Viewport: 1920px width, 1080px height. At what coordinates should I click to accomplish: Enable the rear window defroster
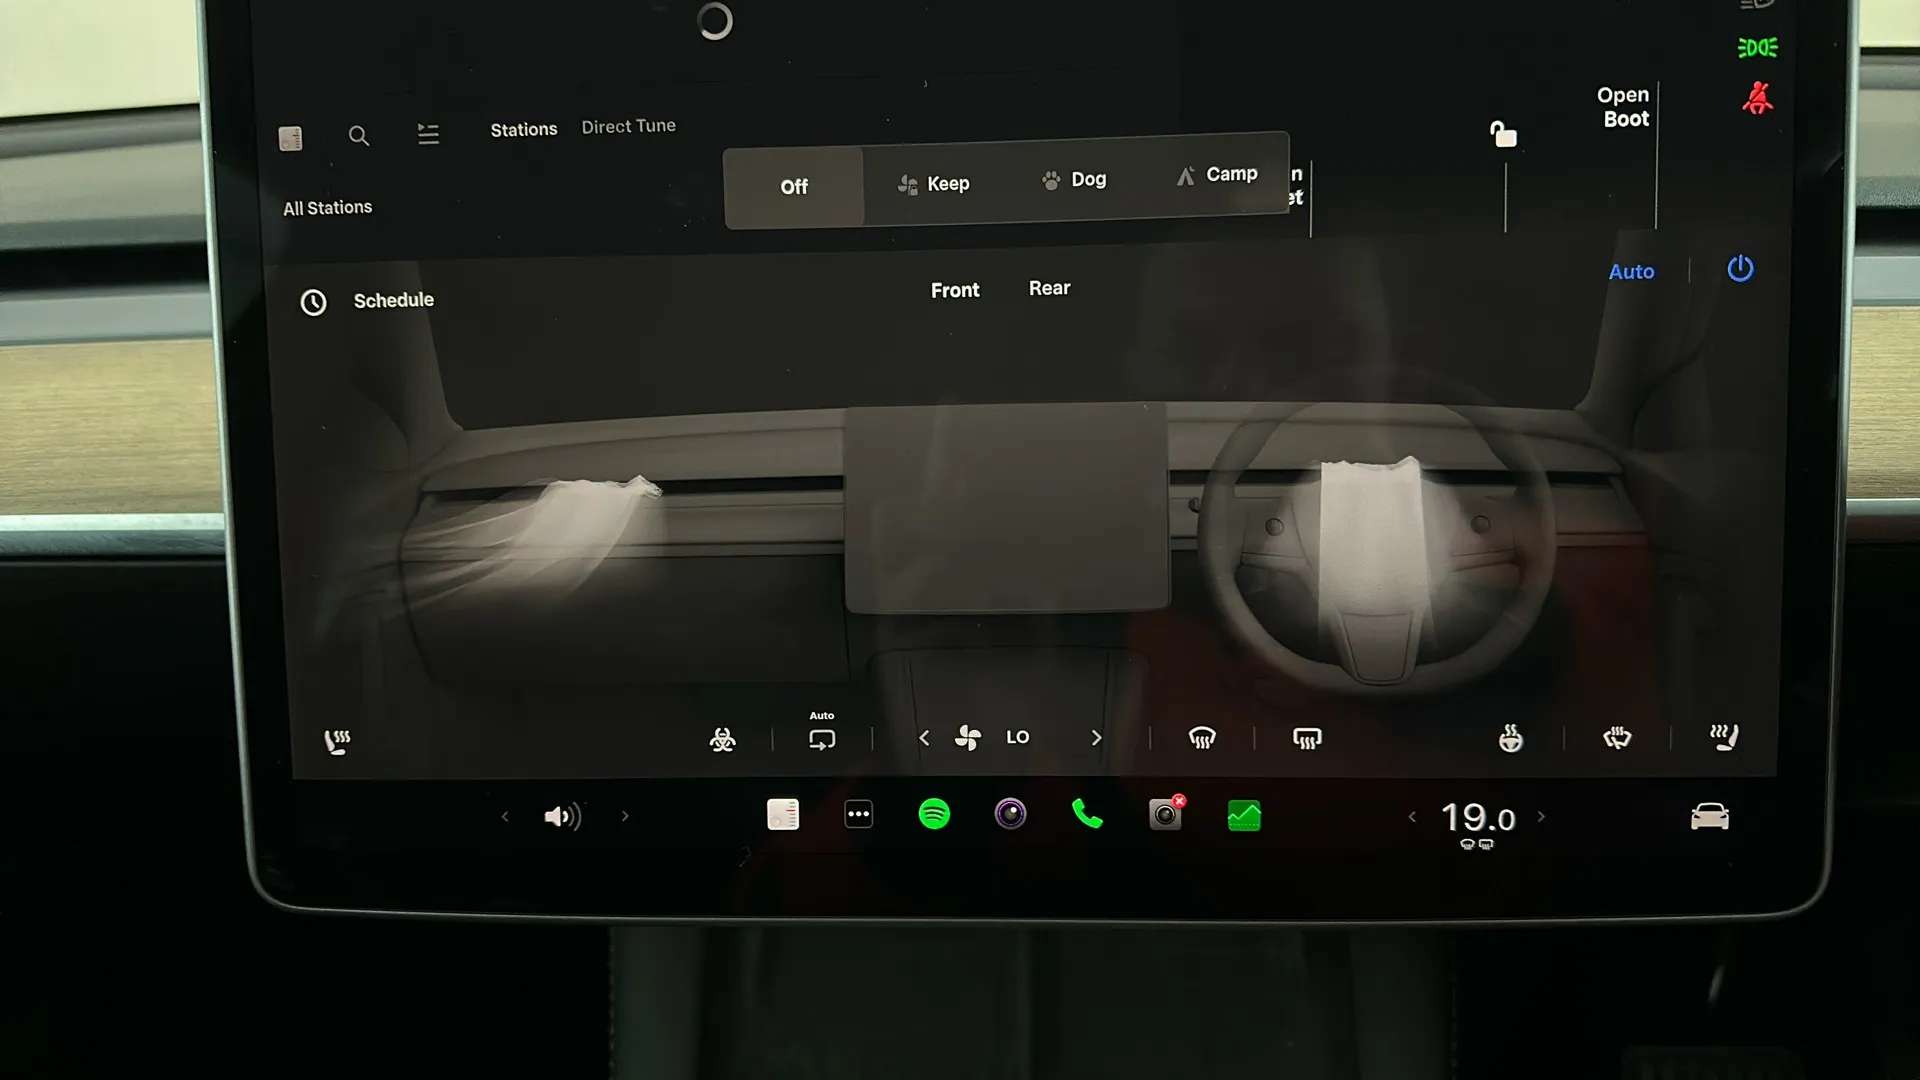click(x=1307, y=738)
